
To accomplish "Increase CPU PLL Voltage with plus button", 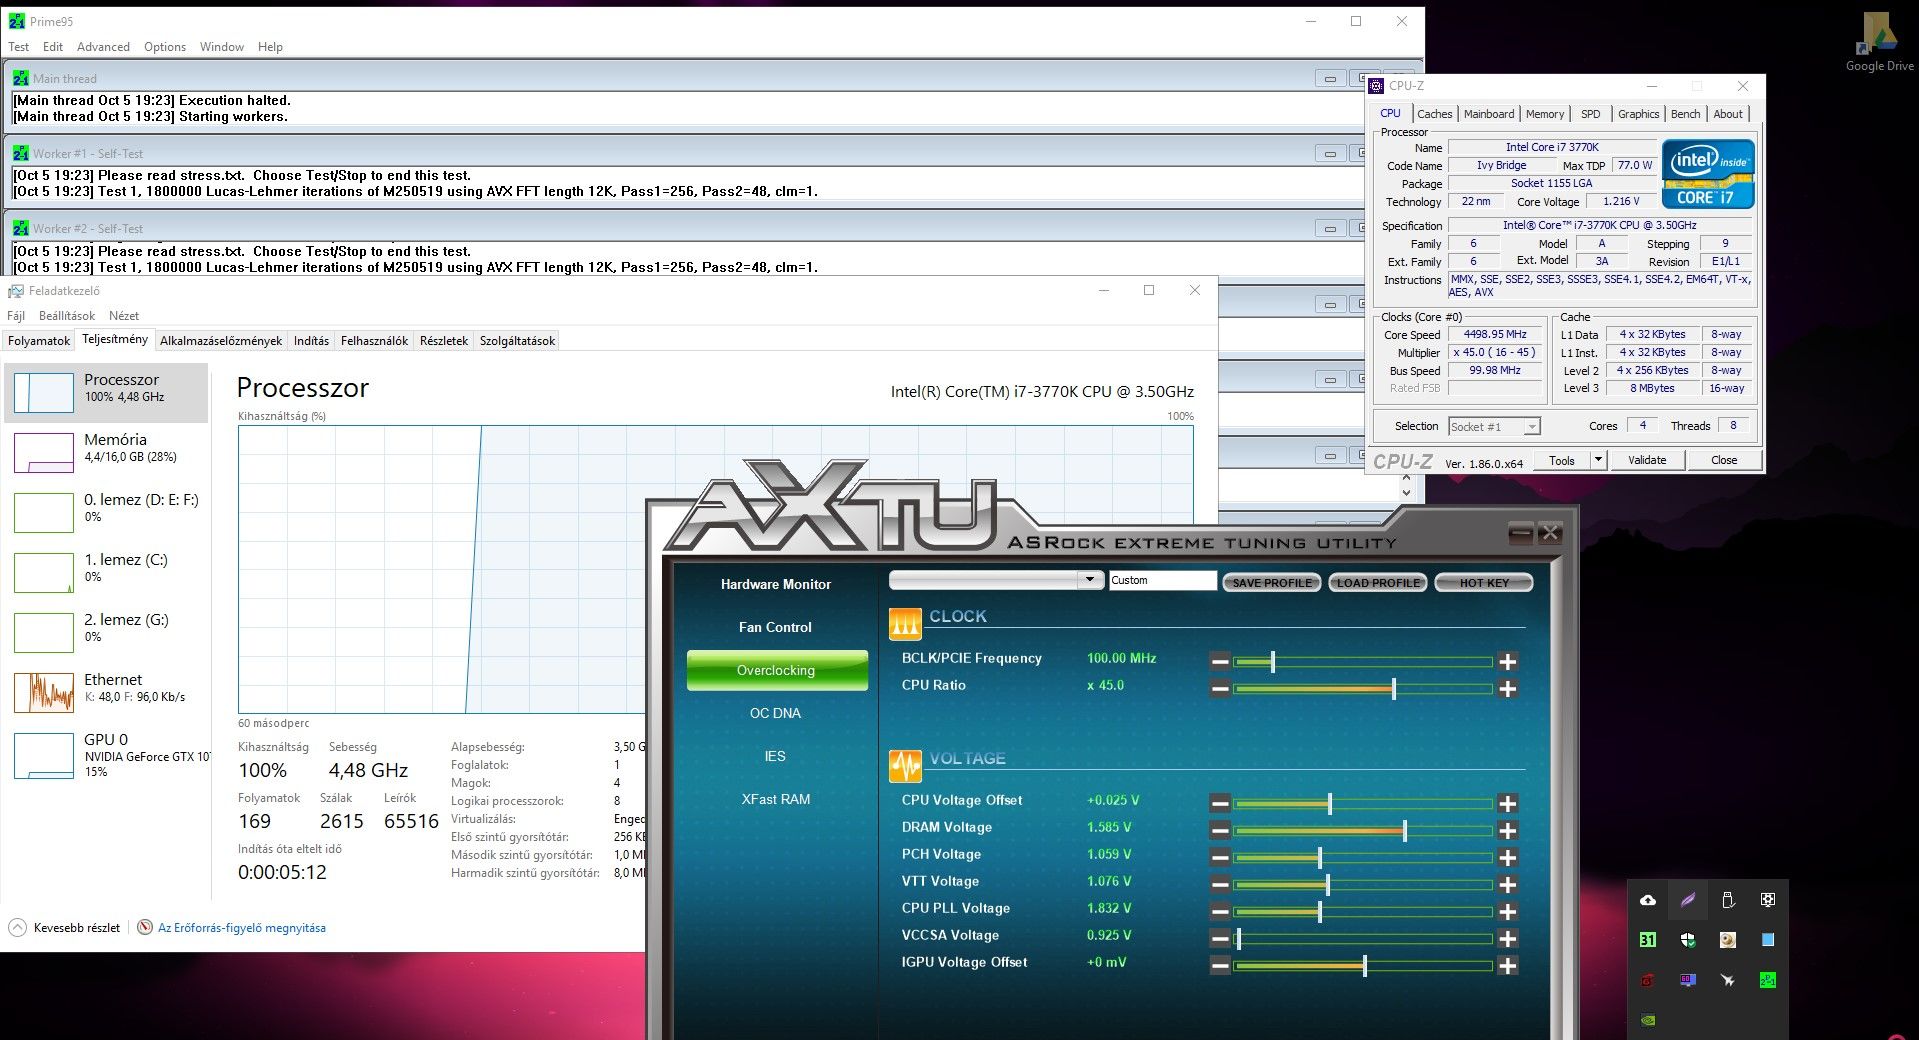I will coord(1508,911).
